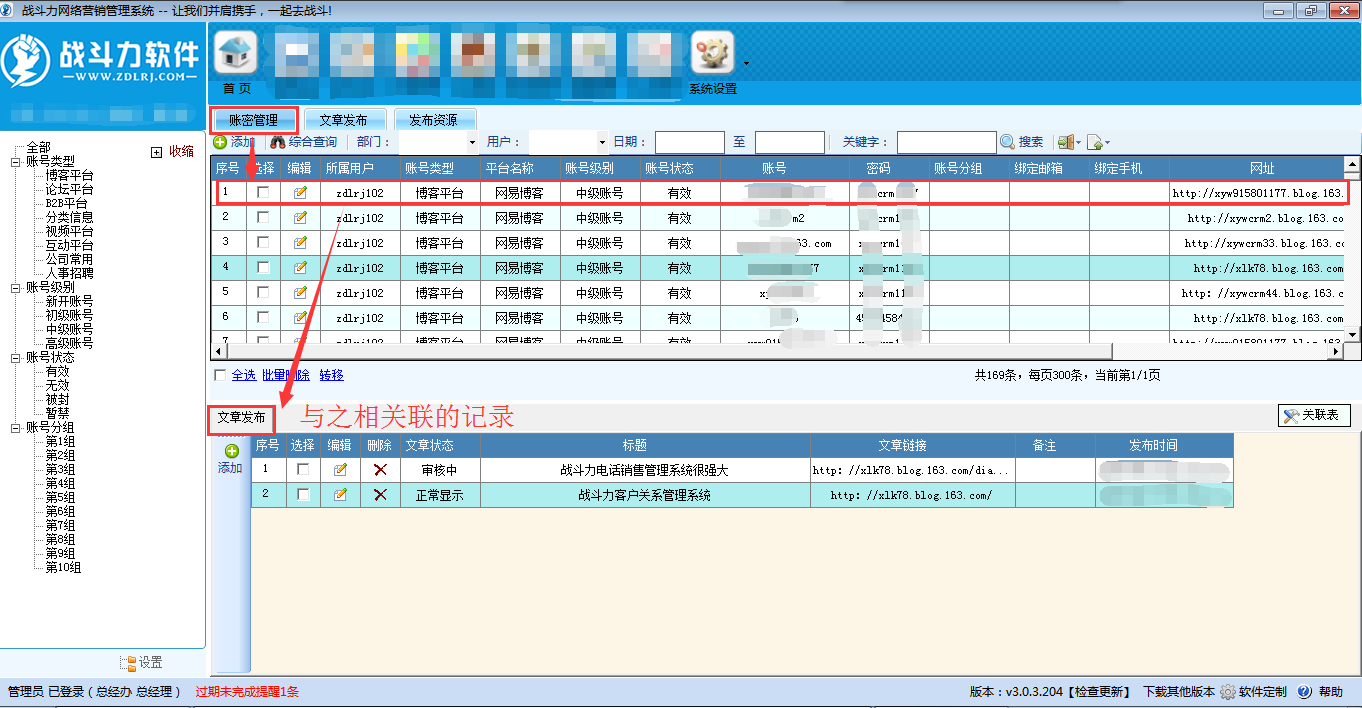Click the 帮助 question mark icon
The height and width of the screenshot is (708, 1362).
tap(1304, 691)
